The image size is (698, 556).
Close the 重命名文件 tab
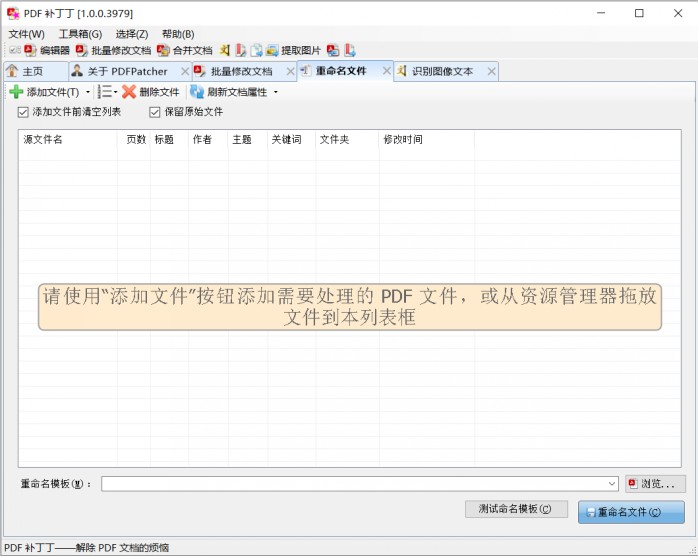pyautogui.click(x=387, y=71)
